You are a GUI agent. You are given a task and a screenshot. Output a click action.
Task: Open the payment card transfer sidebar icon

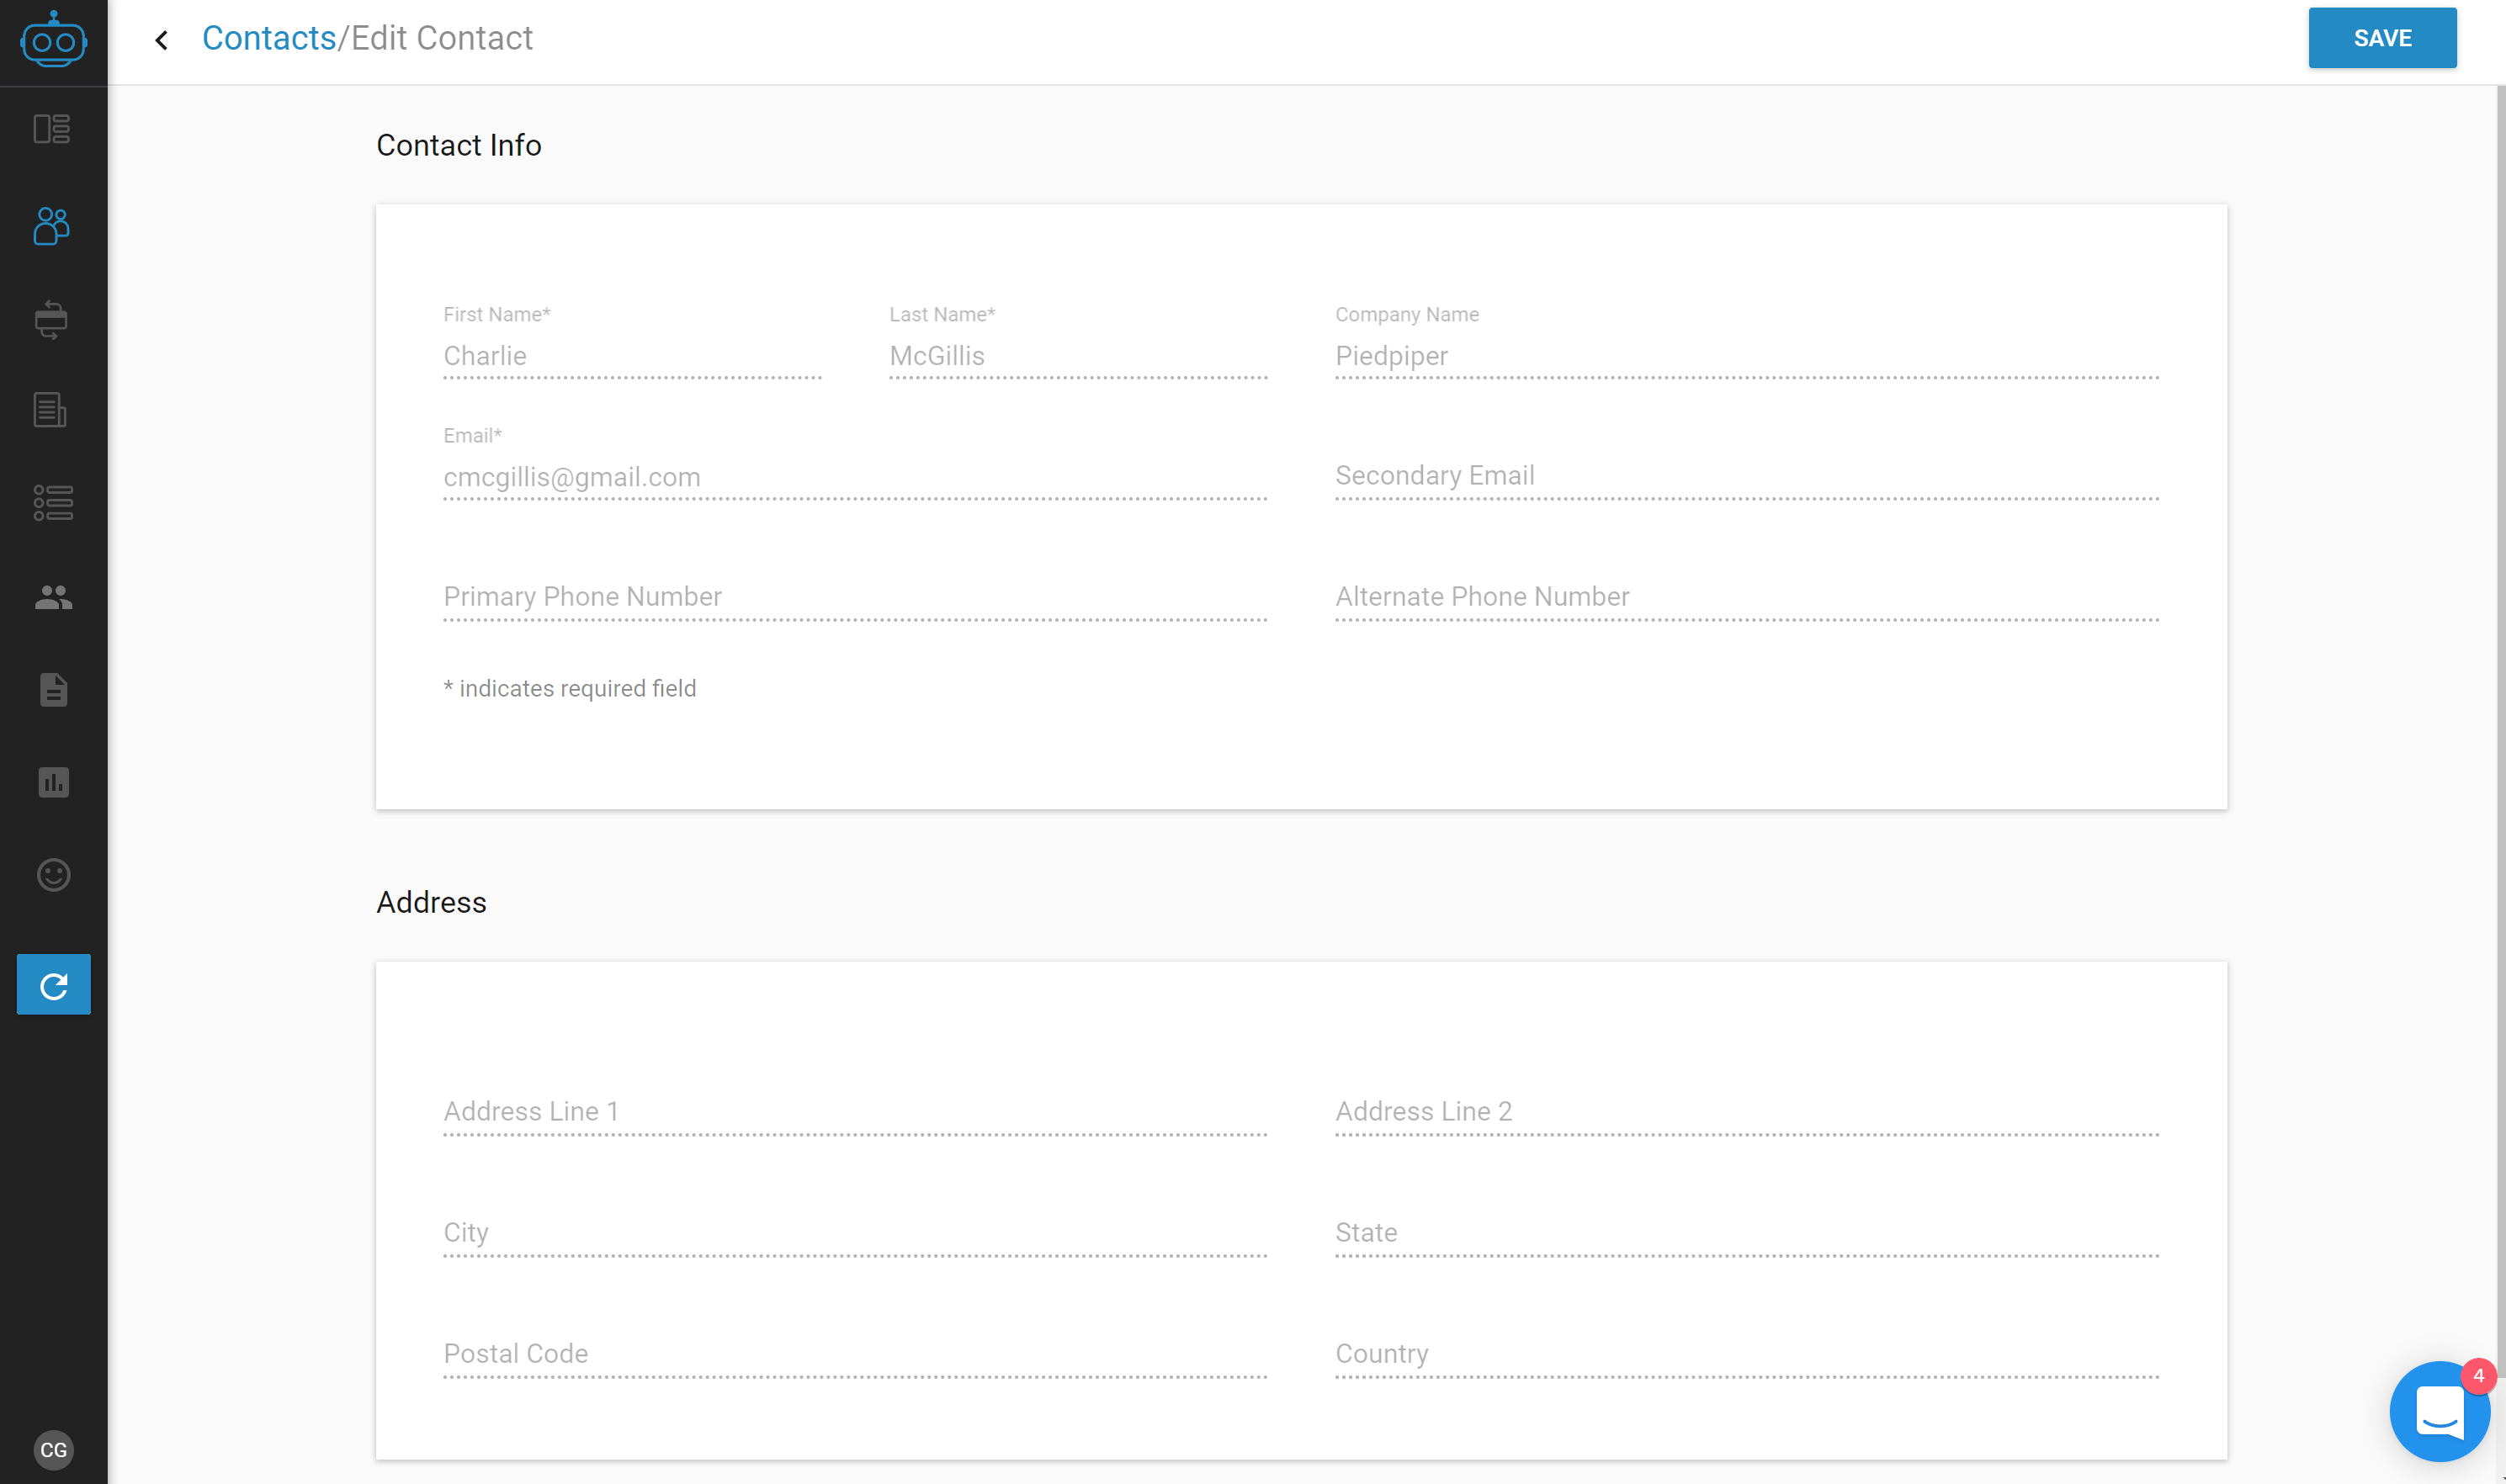pos(52,320)
